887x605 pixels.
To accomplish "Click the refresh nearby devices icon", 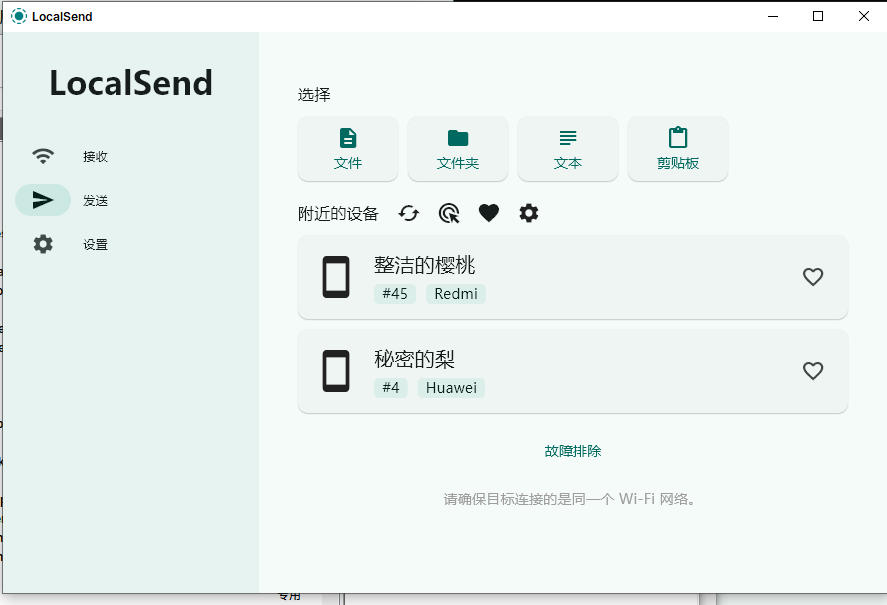I will 408,213.
